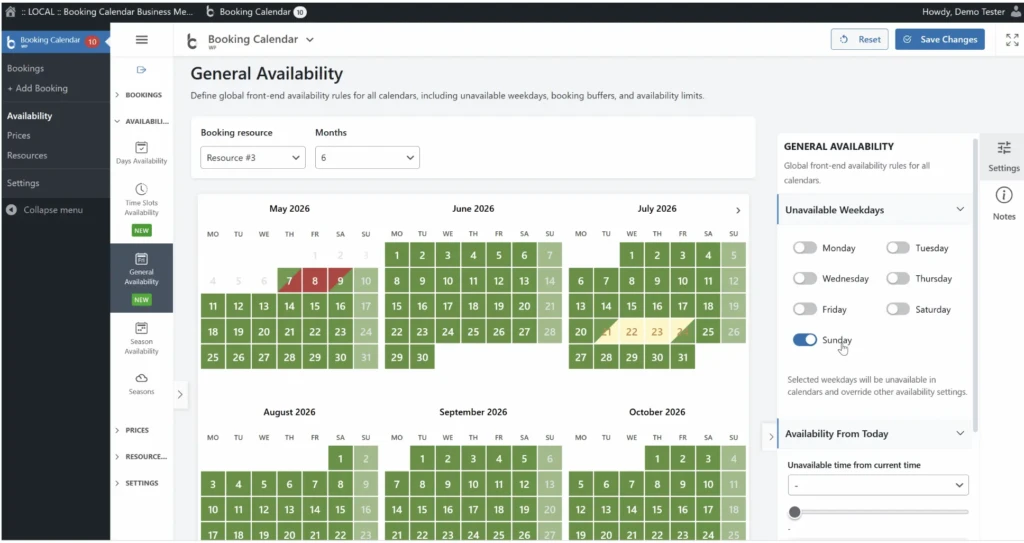Expand the RESOURCE... menu group
Screen dimensions: 1024x543
141,456
